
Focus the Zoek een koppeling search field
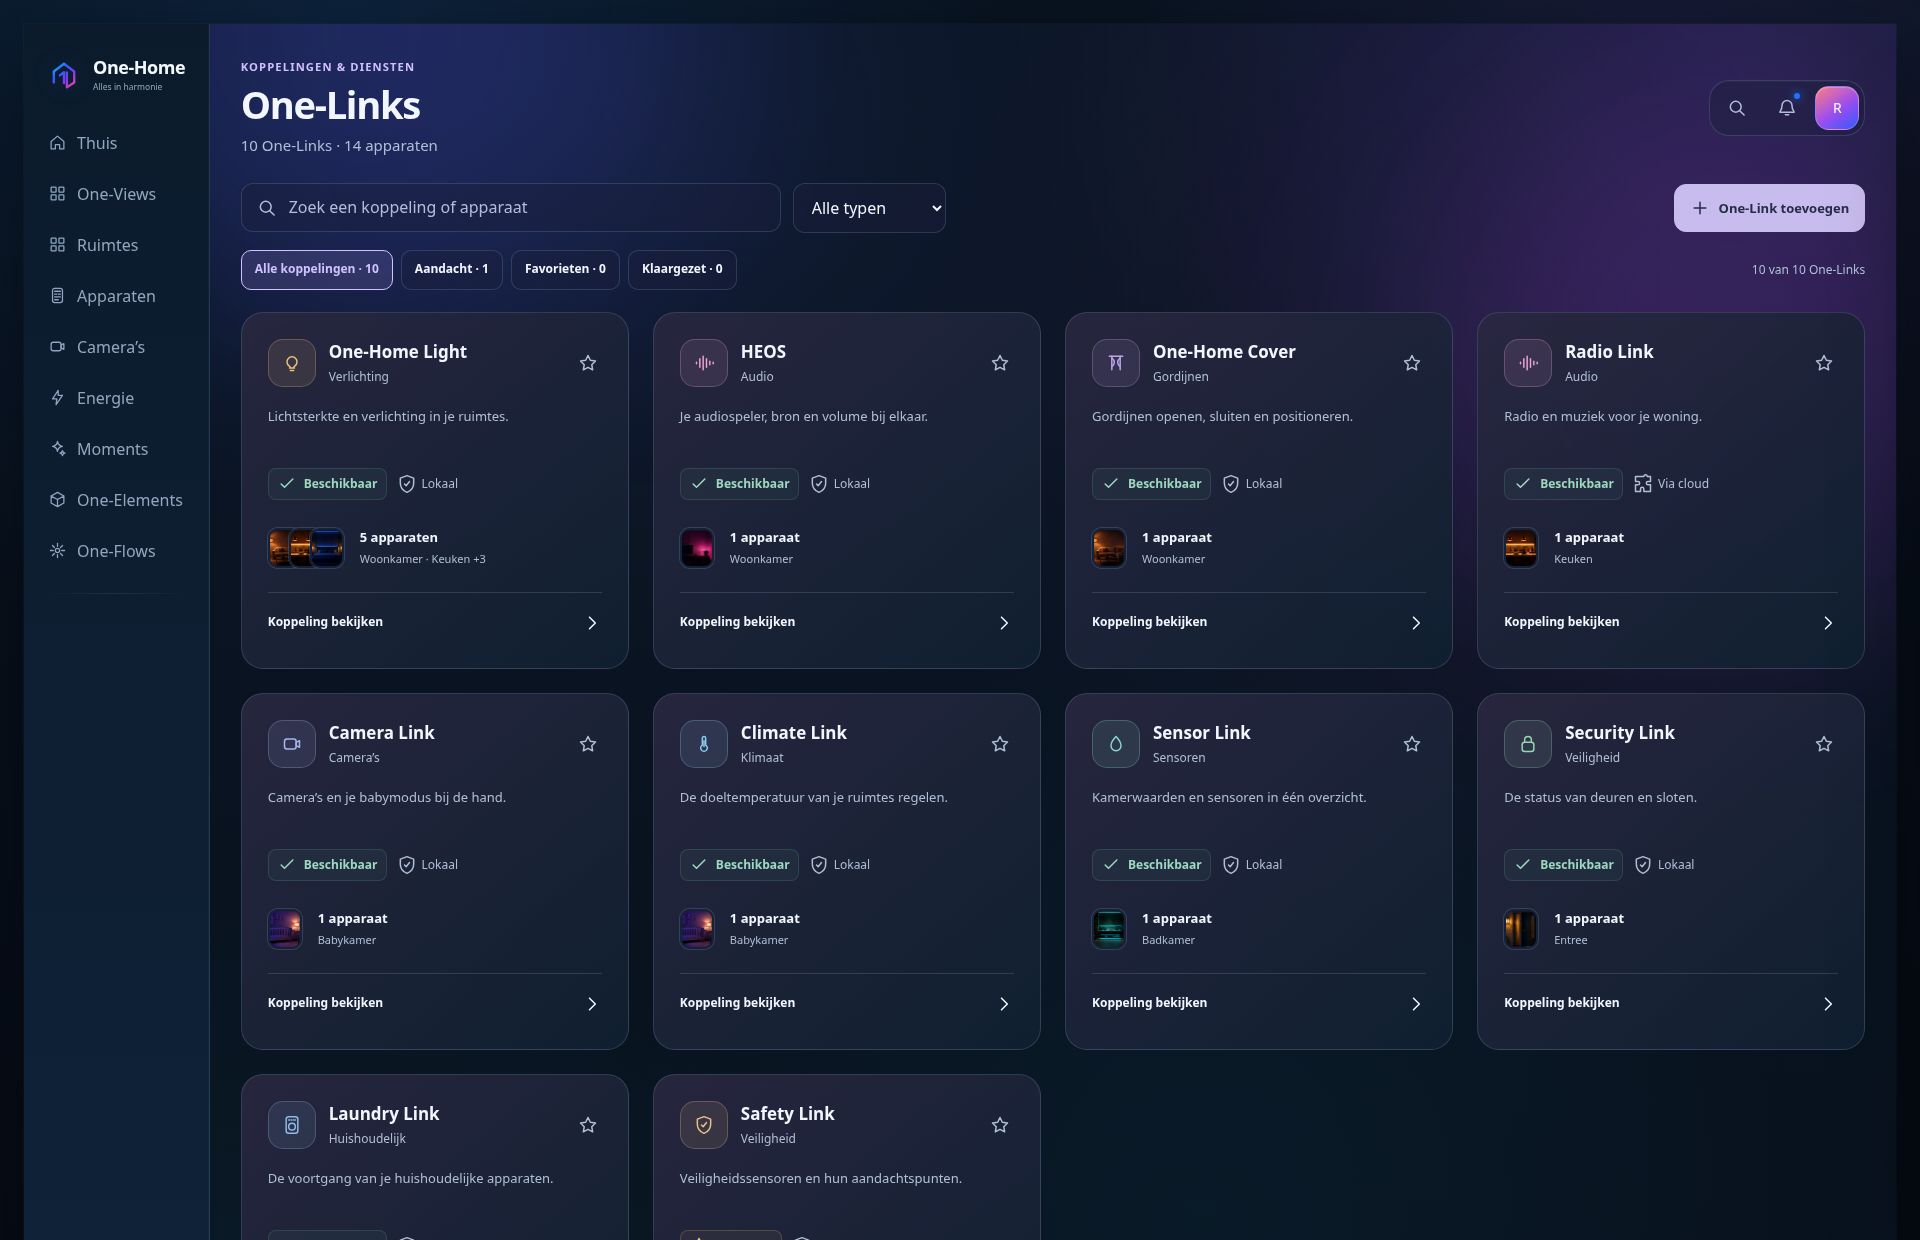tap(510, 208)
